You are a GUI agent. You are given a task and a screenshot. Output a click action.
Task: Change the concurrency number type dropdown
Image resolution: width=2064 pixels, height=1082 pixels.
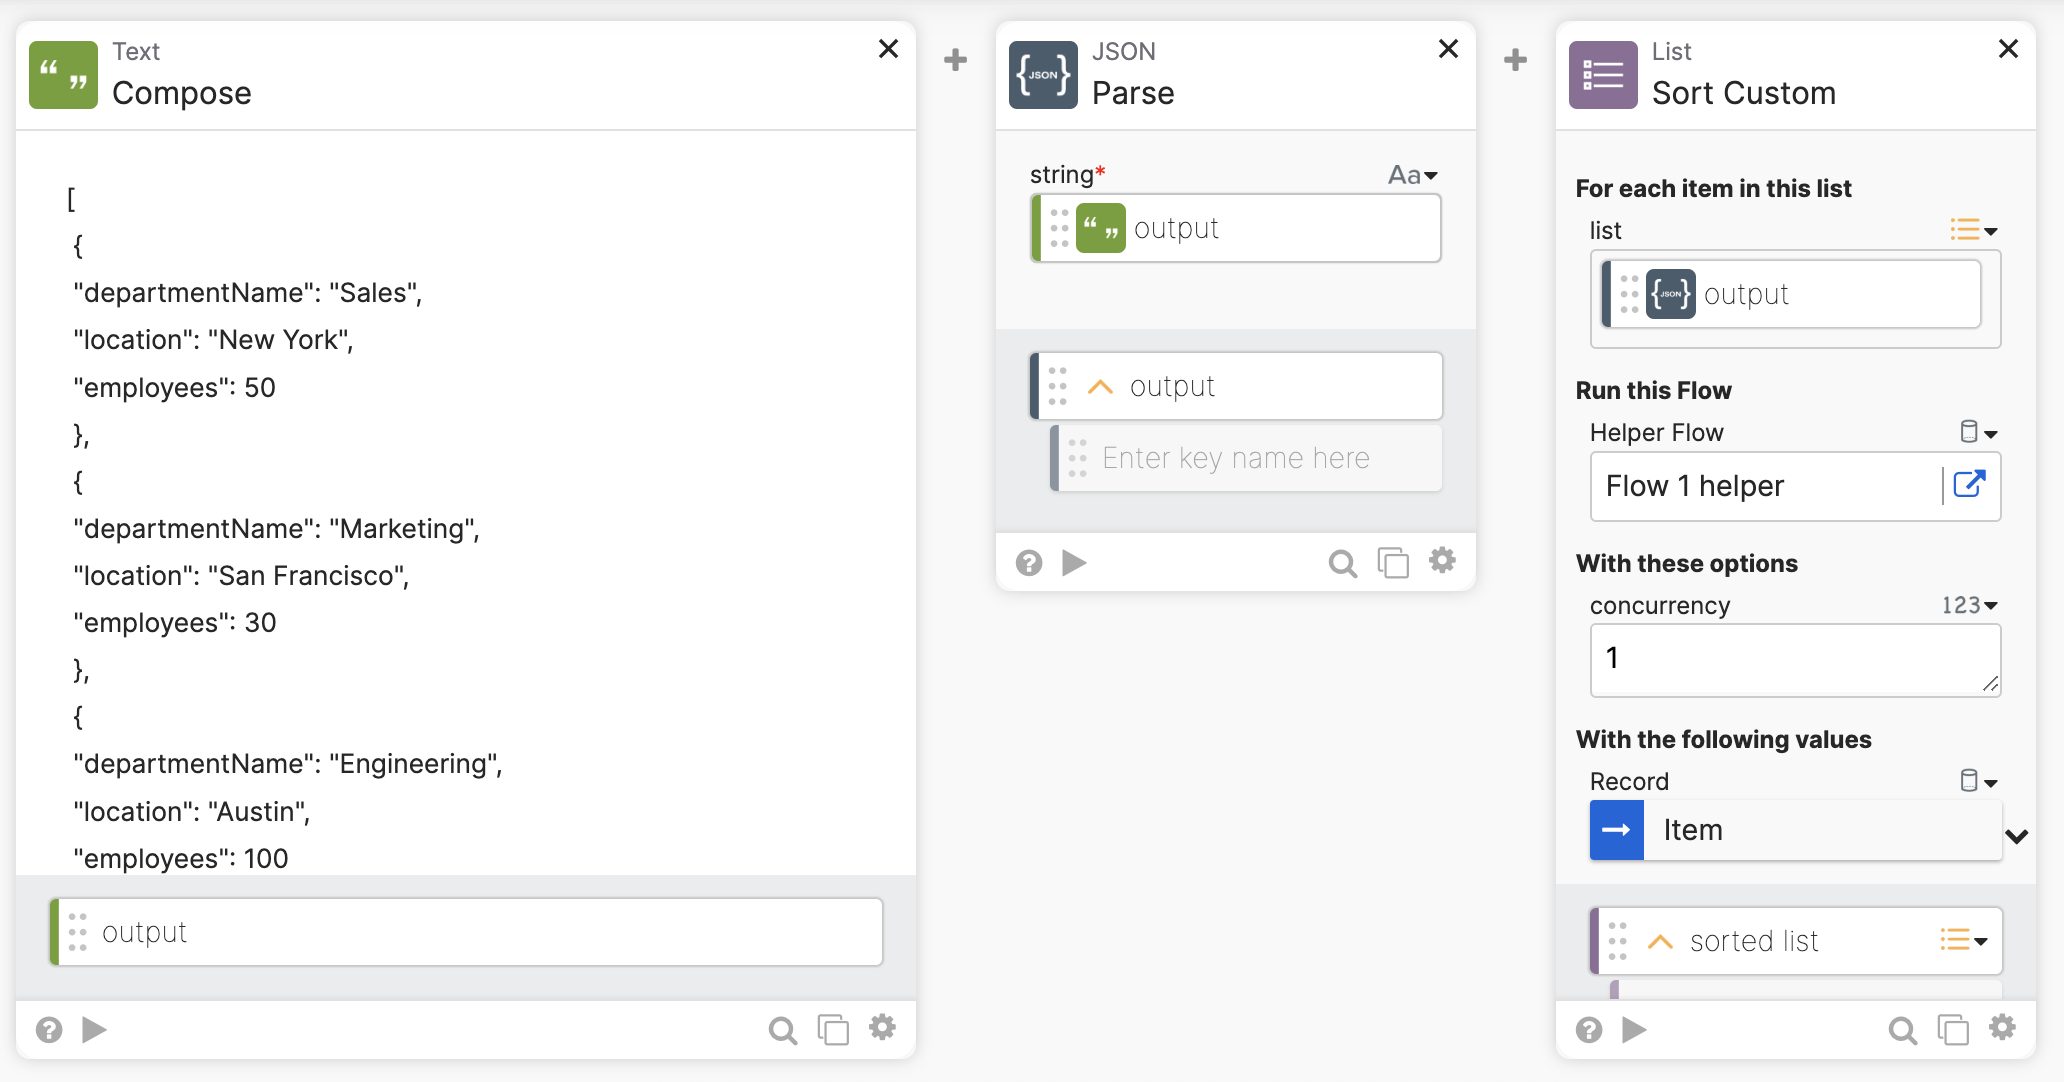1968,605
